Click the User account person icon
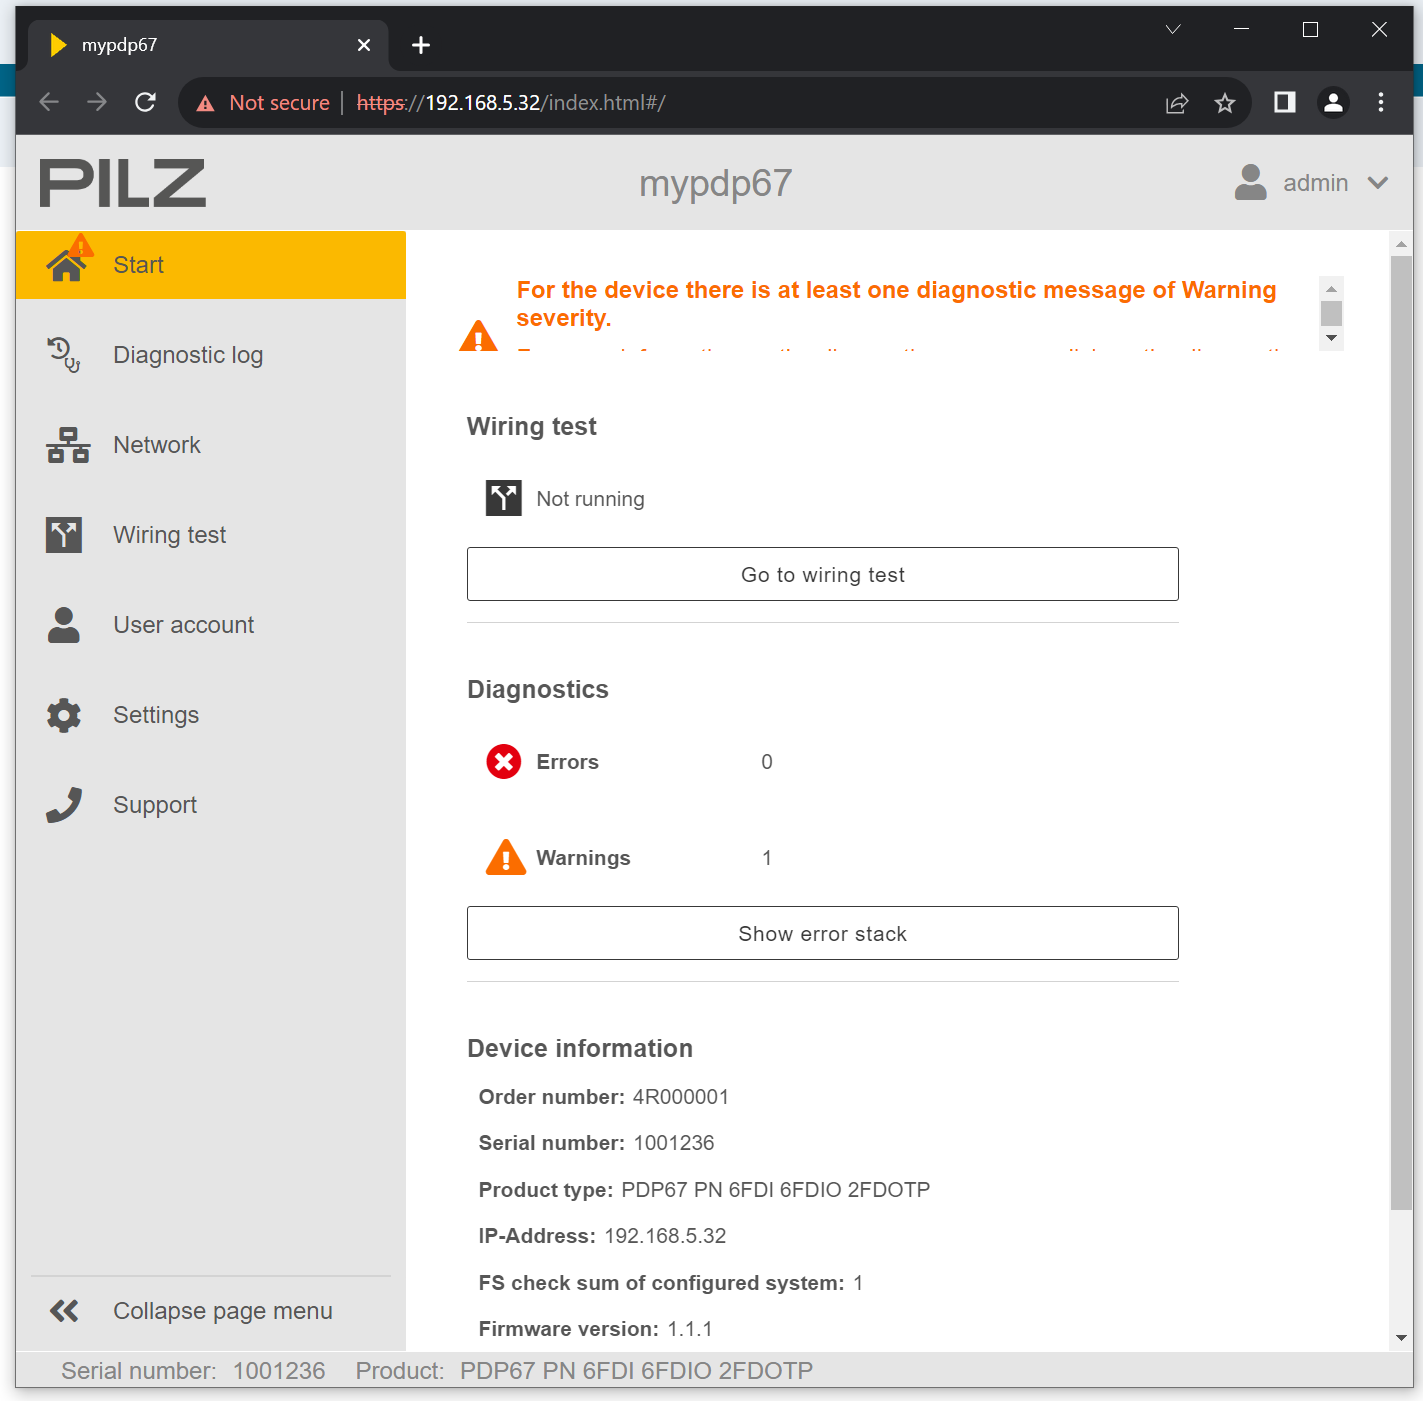 [x=64, y=625]
